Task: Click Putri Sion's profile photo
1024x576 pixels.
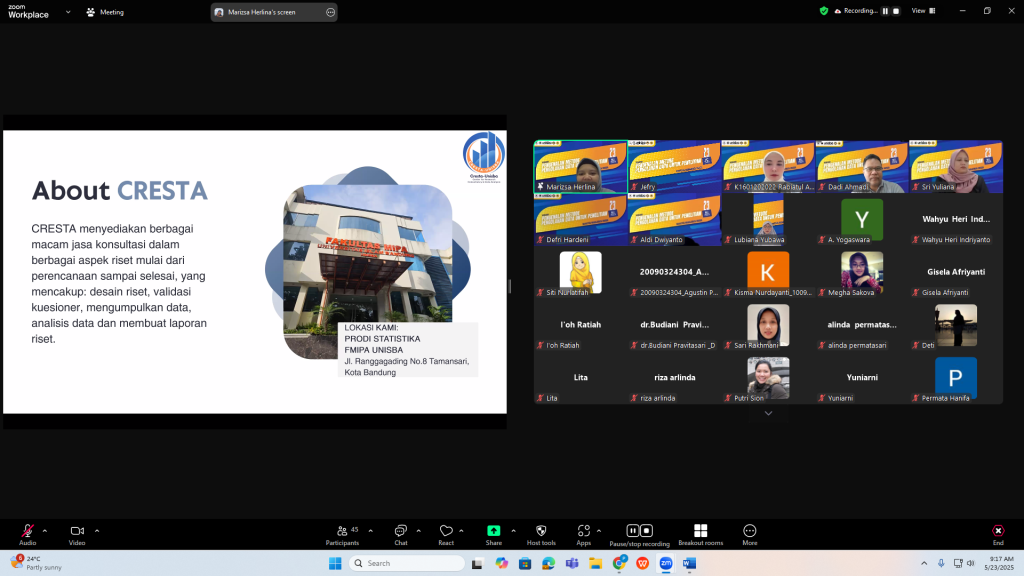Action: [768, 377]
